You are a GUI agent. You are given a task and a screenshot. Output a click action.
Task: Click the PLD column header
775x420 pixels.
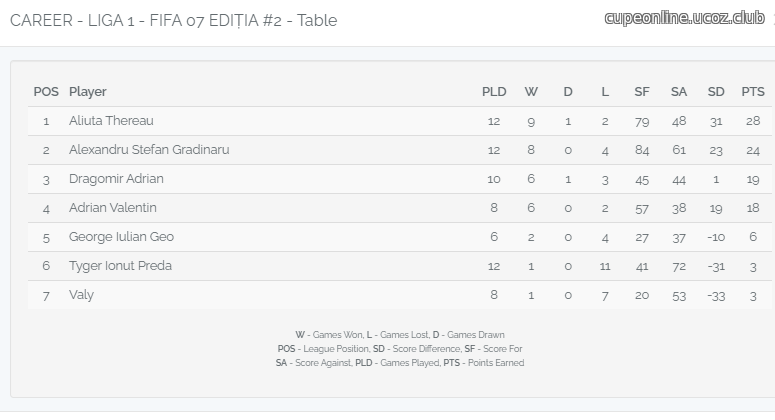coord(494,92)
